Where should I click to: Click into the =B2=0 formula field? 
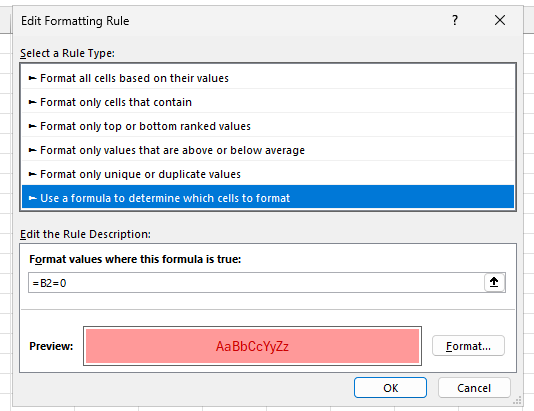click(256, 283)
